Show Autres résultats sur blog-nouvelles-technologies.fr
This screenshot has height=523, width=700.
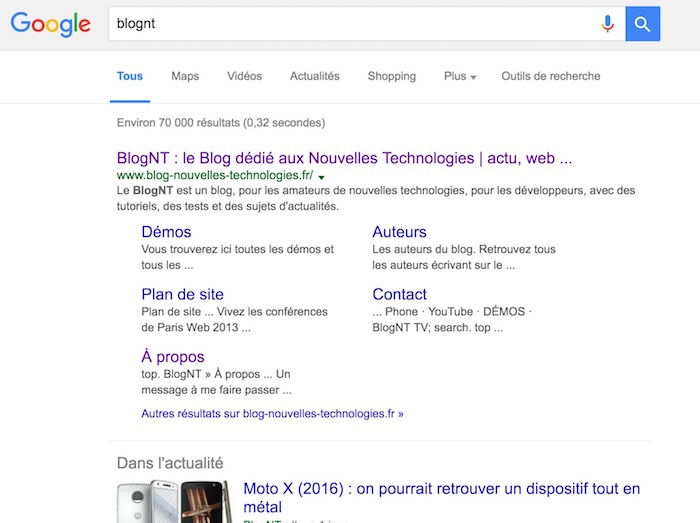(272, 412)
